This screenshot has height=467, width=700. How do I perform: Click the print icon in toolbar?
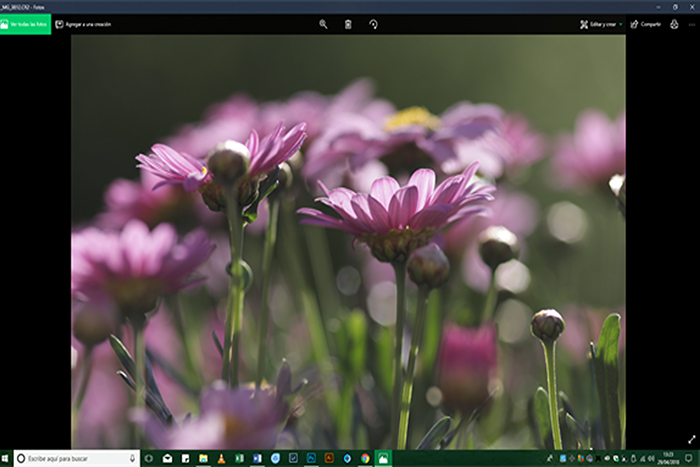pos(674,24)
